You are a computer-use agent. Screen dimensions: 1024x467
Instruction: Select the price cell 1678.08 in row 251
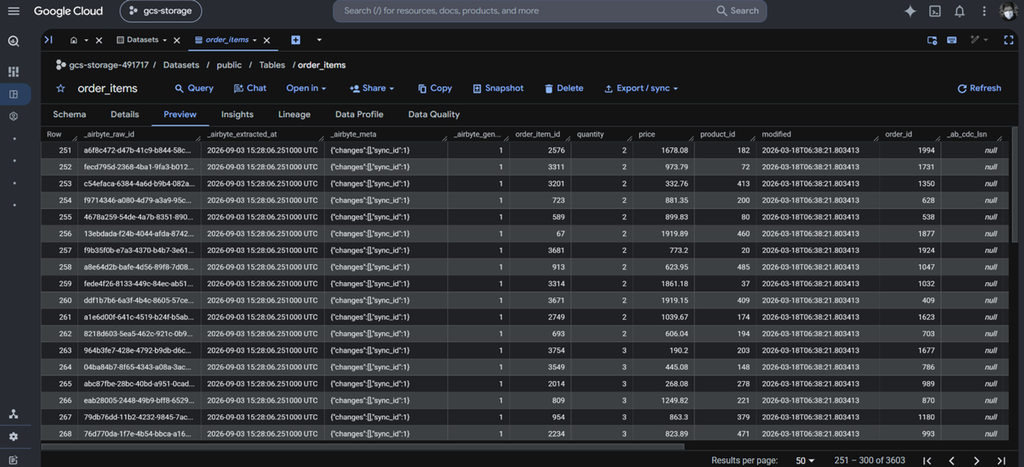click(x=663, y=150)
